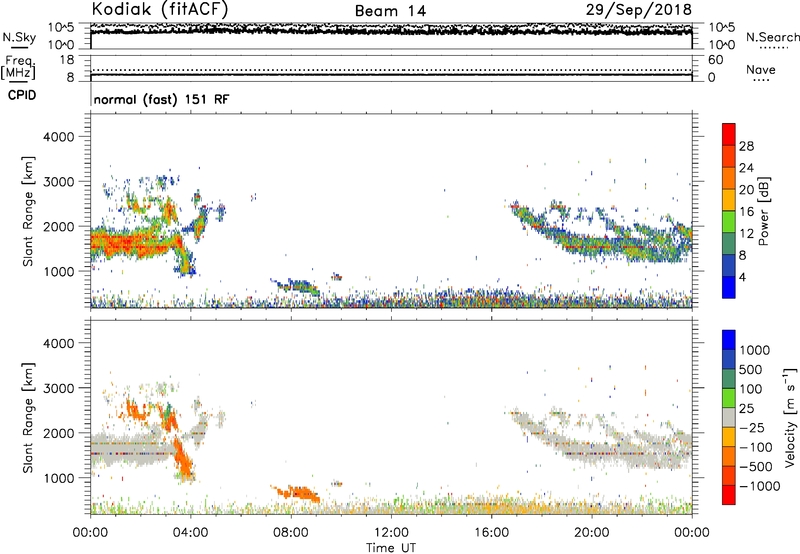The width and height of the screenshot is (800, 554).
Task: Click the 28 value on Power colorbar
Action: [x=746, y=146]
